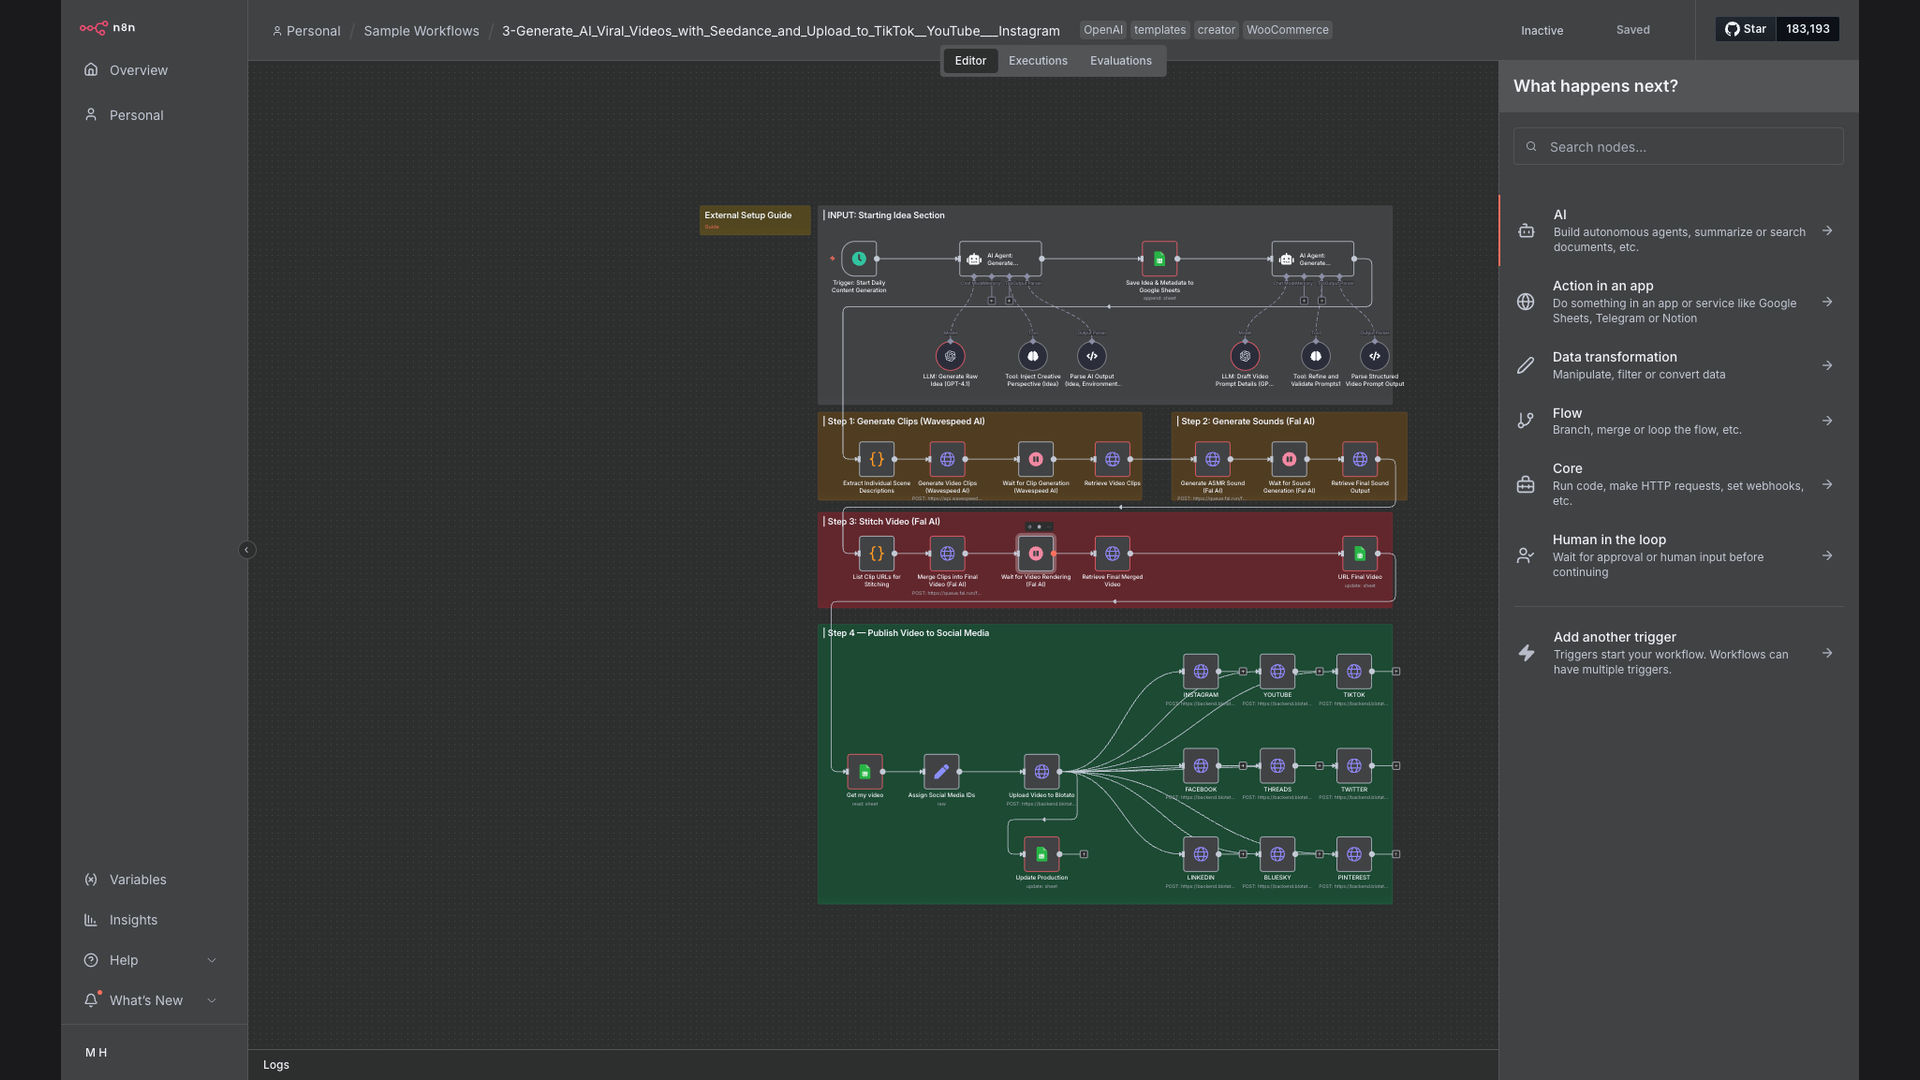Select the URL Final Video sheet node
Image resolution: width=1920 pixels, height=1080 pixels.
click(1360, 553)
